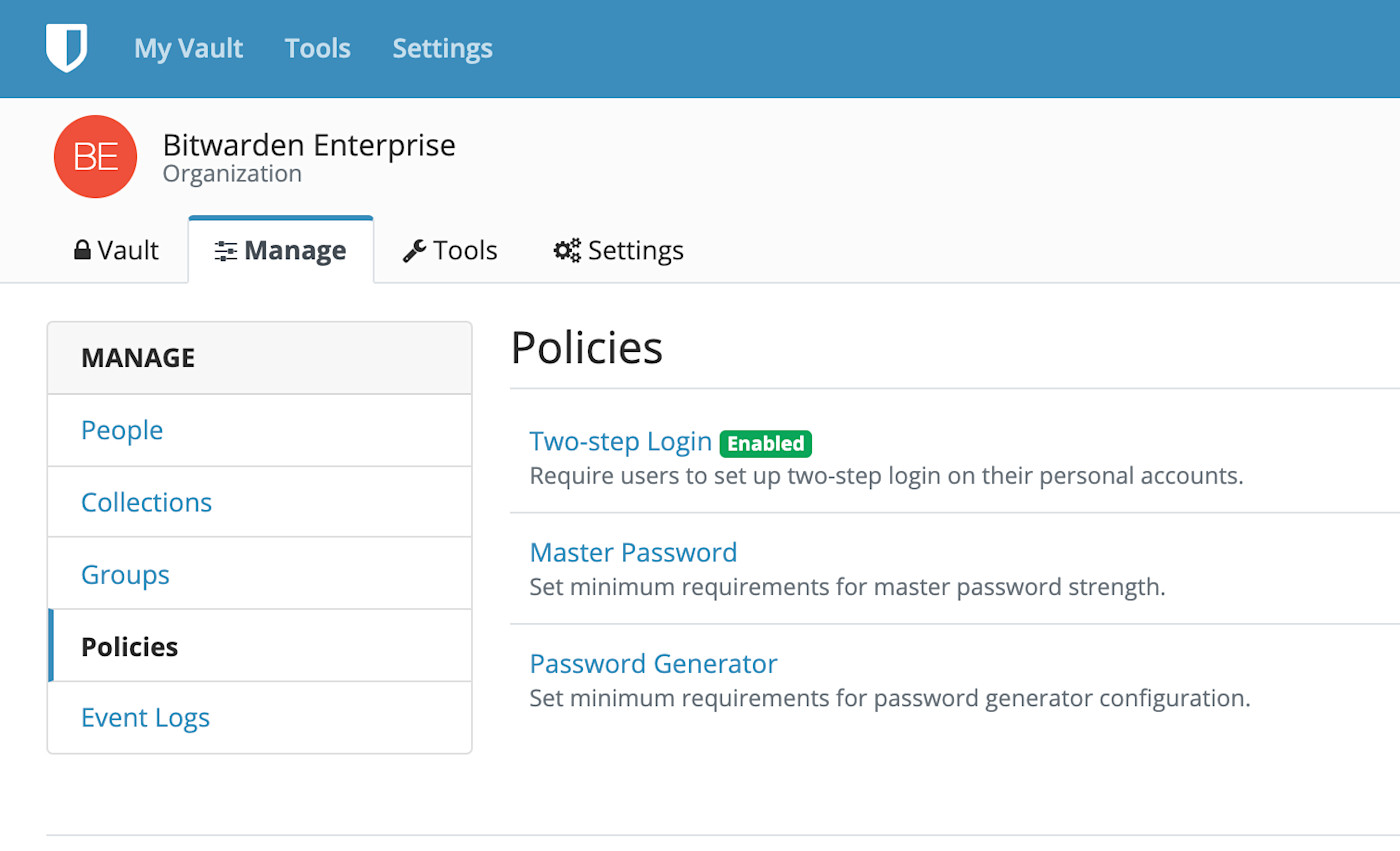The width and height of the screenshot is (1400, 851).
Task: Open Tools from the top navigation bar
Action: click(x=317, y=47)
